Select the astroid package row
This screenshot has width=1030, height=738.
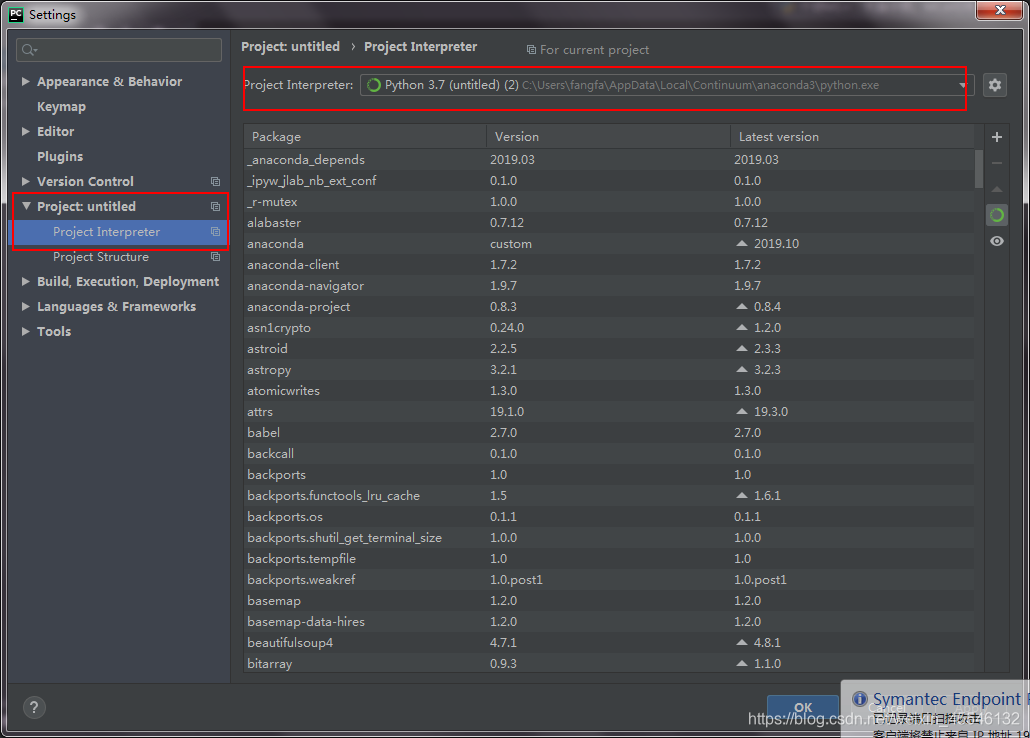click(x=609, y=349)
